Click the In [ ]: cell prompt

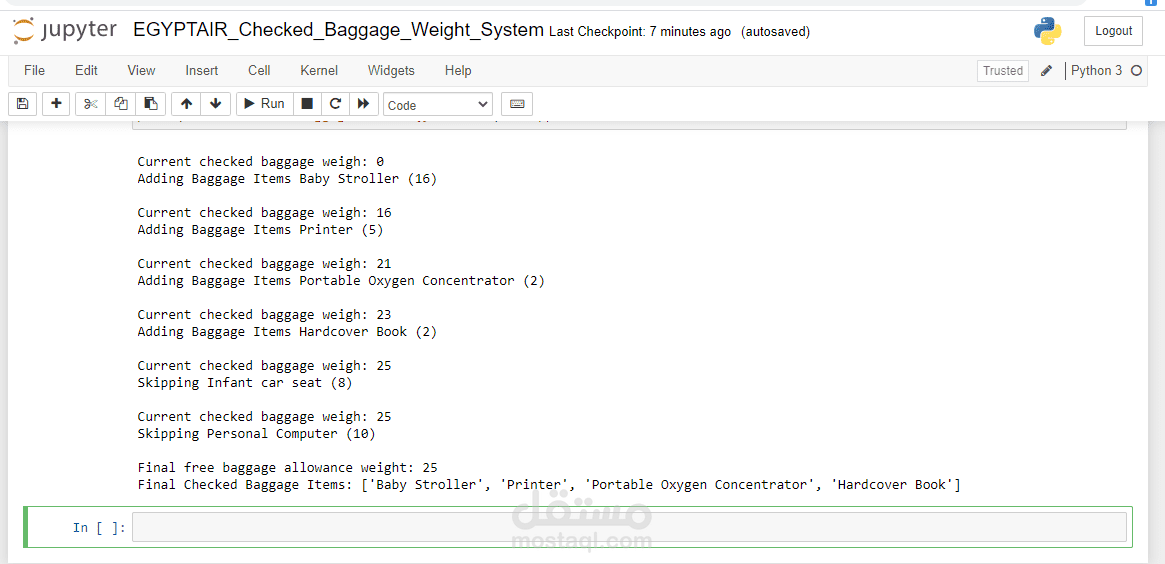click(x=99, y=528)
